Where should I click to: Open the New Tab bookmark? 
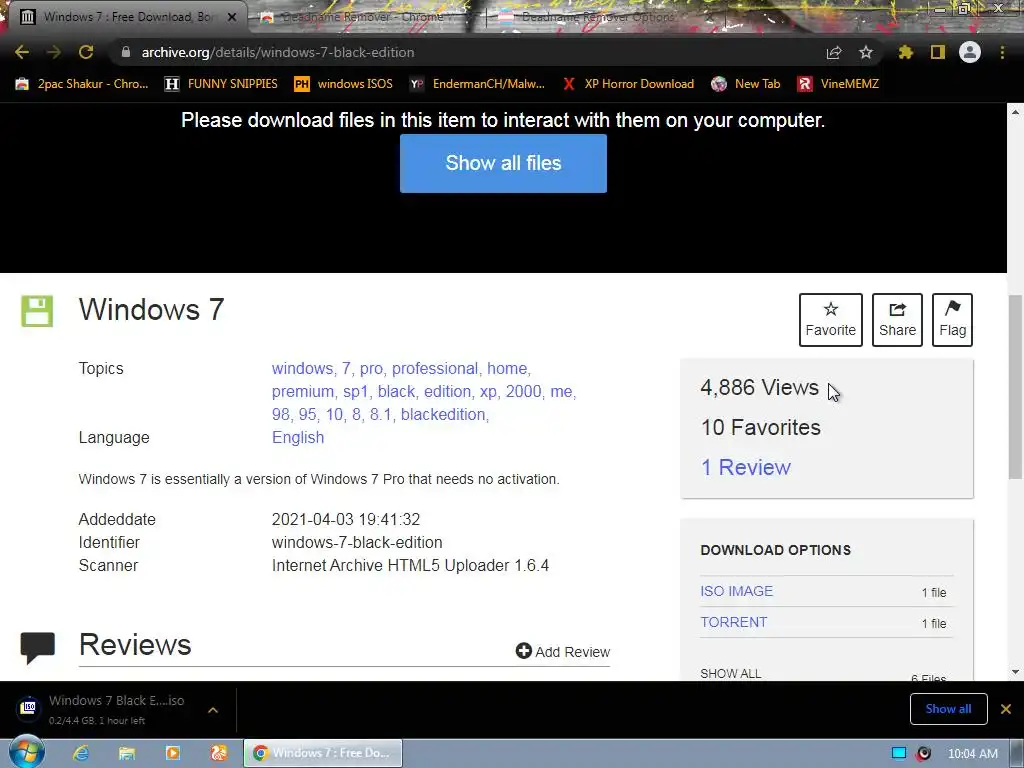pos(746,84)
